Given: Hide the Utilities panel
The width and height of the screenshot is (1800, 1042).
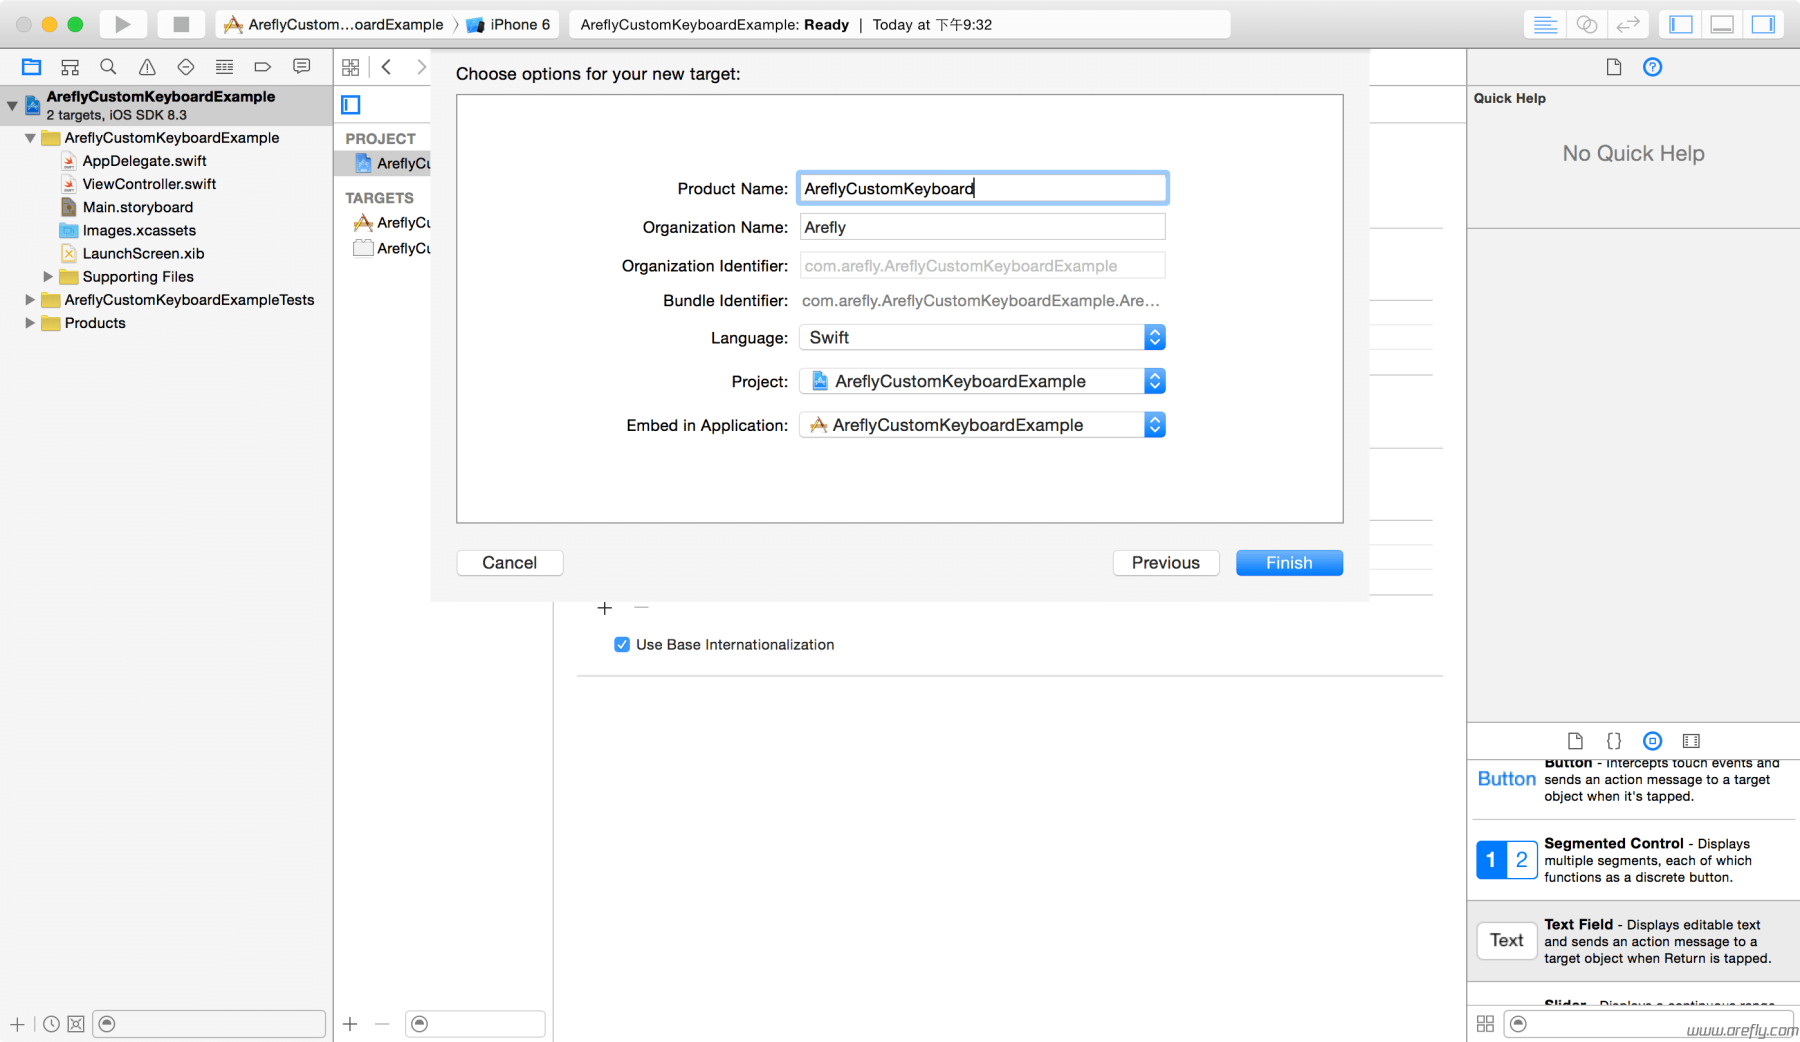Looking at the screenshot, I should (1763, 24).
